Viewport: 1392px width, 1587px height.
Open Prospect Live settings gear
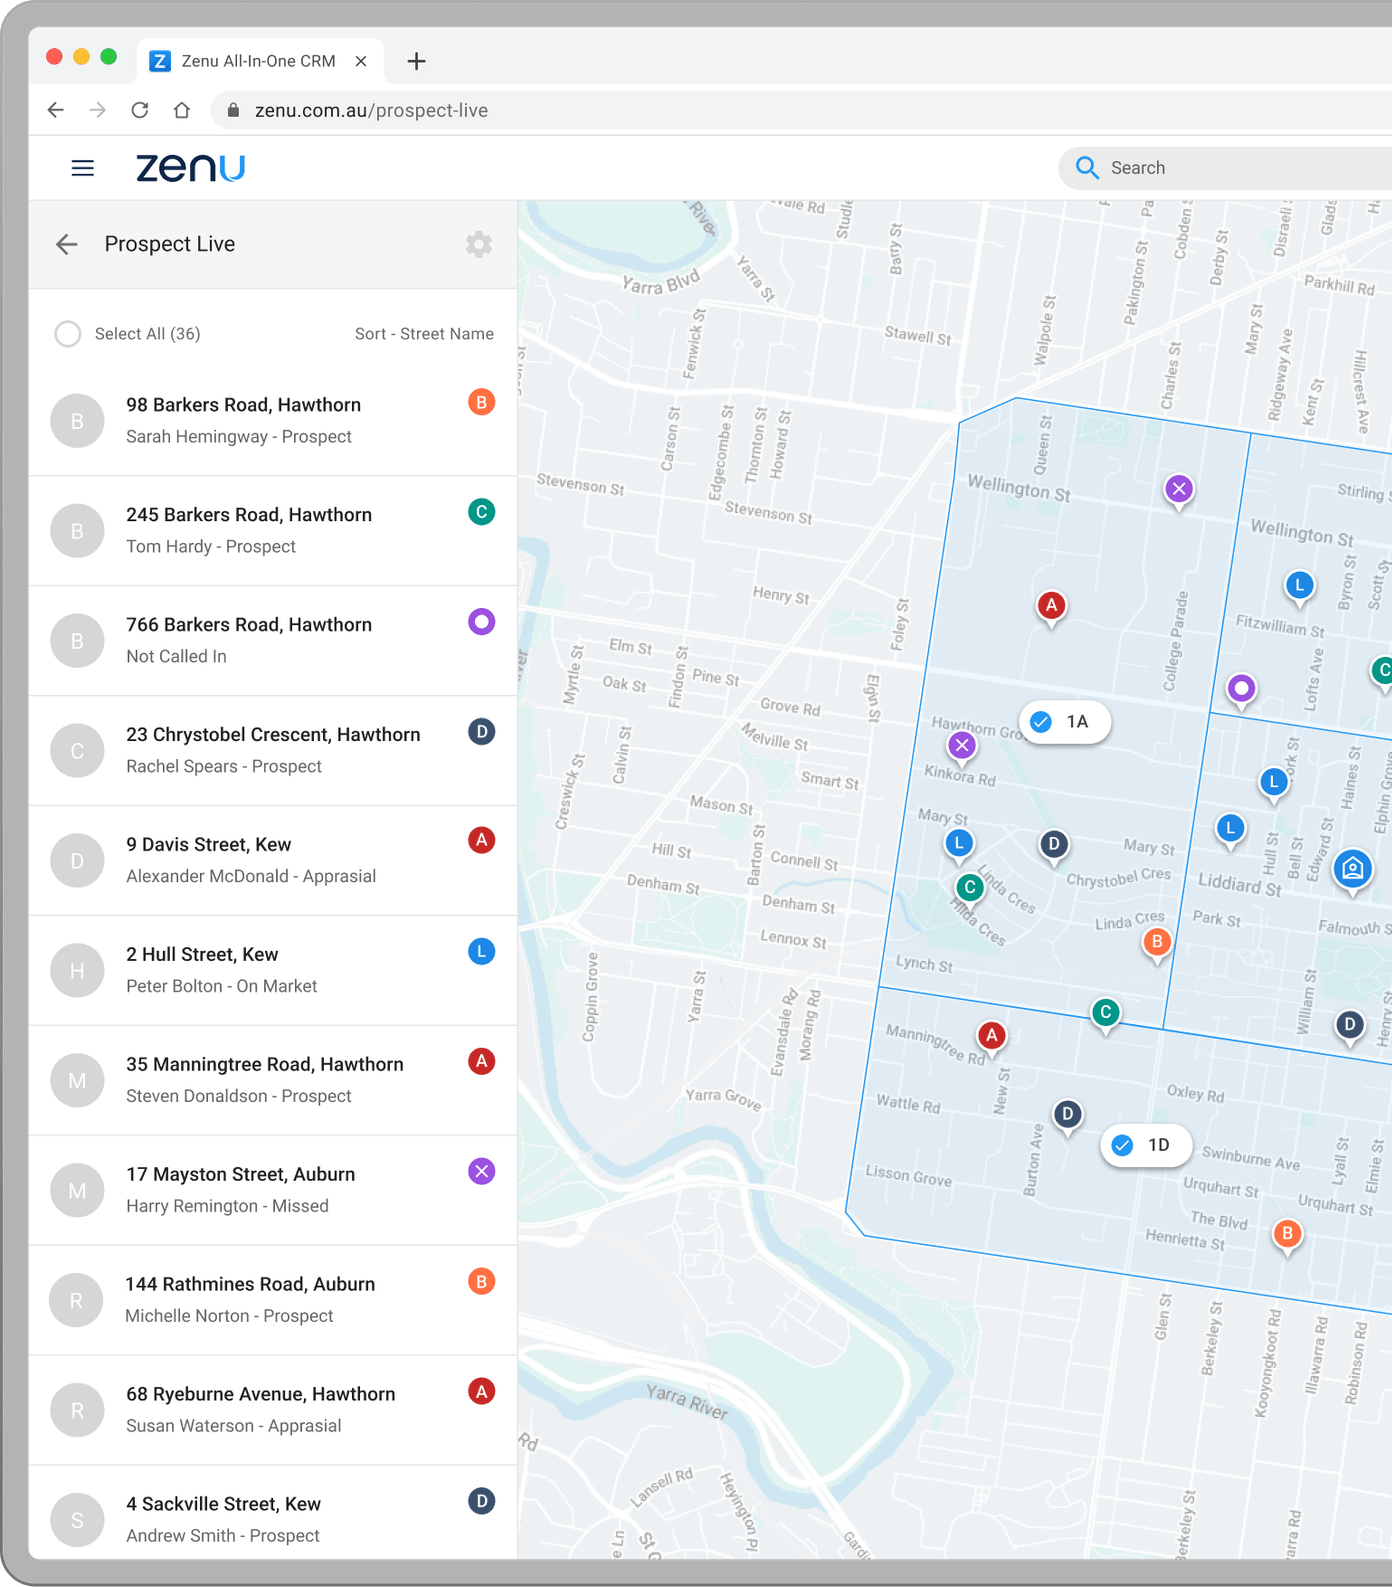pos(479,244)
